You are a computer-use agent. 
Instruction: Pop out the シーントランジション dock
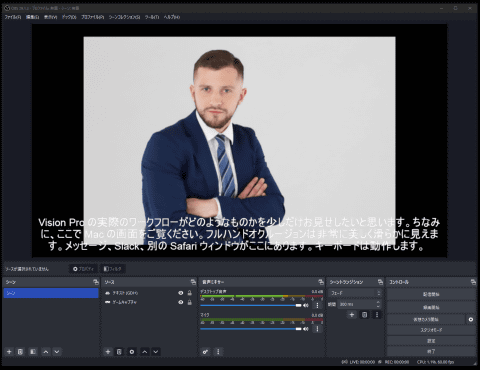pos(380,282)
